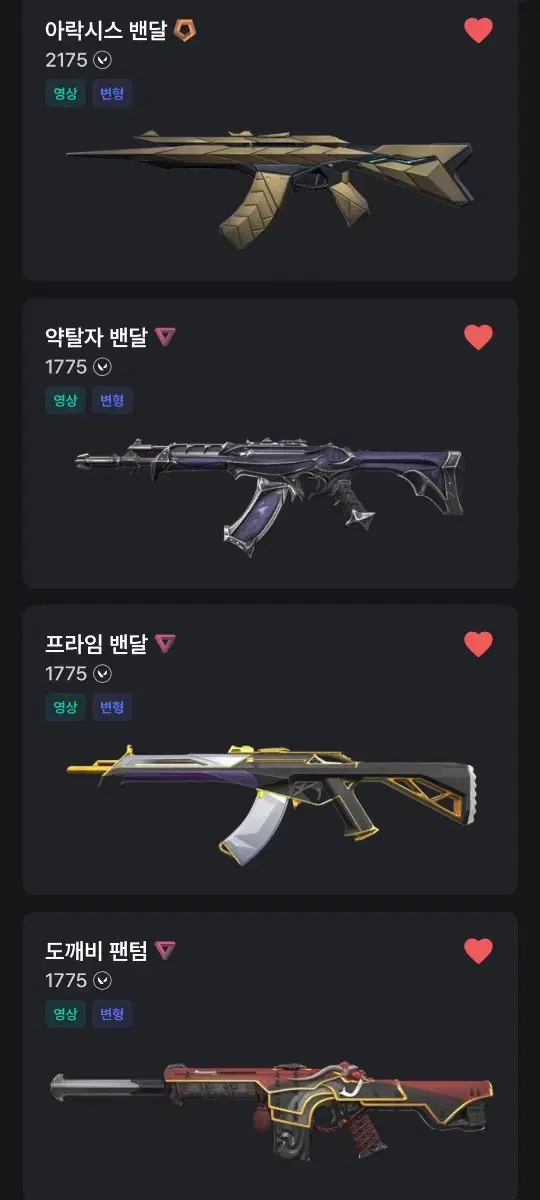
Task: Click the pink tier icon beside 프라임 밴달
Action: pos(165,644)
